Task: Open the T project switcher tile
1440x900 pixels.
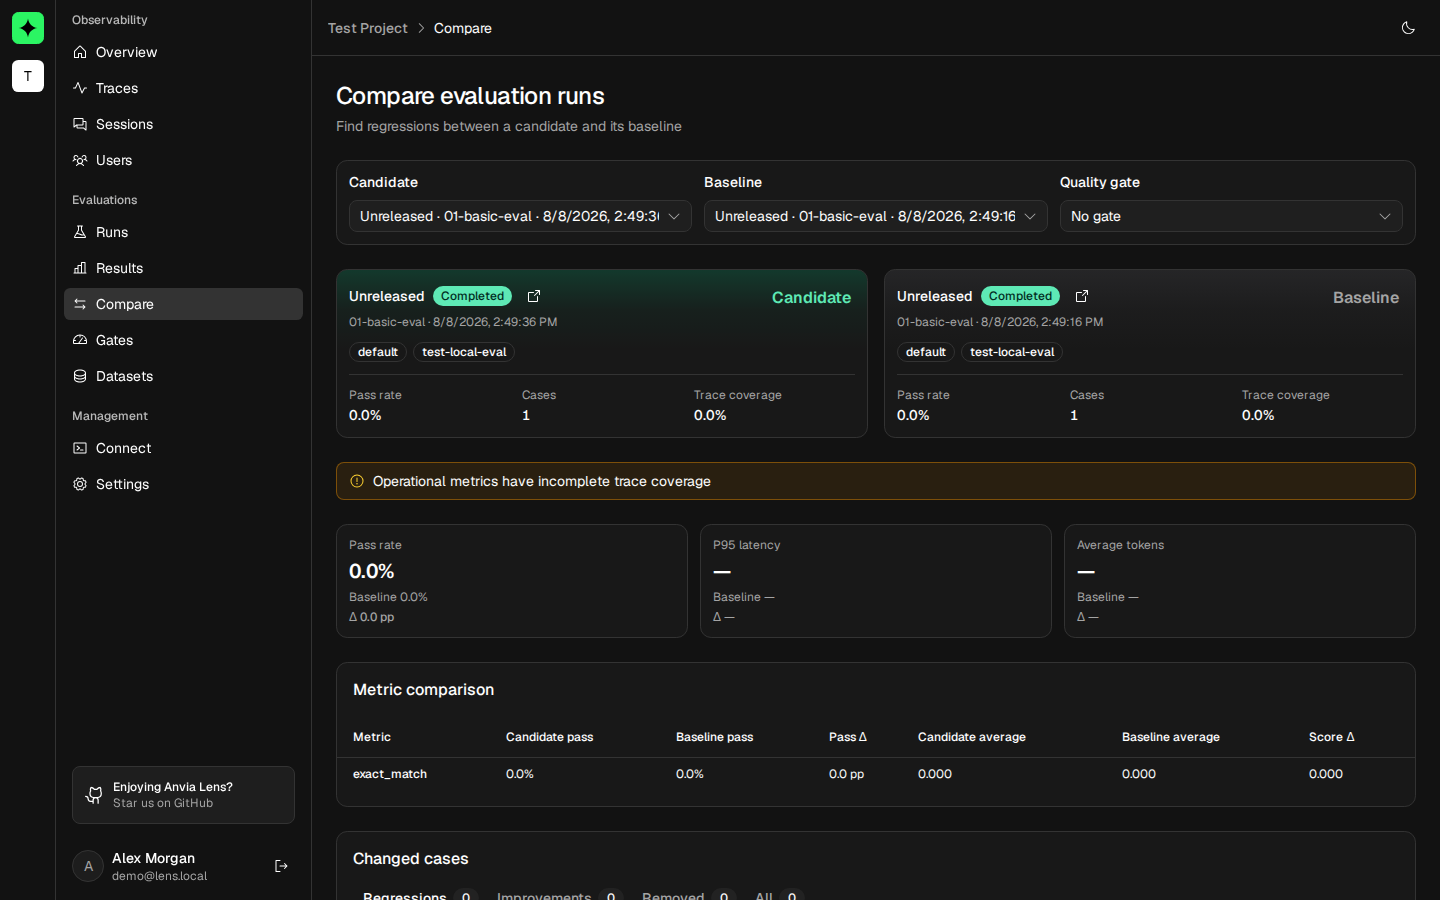Action: (28, 76)
